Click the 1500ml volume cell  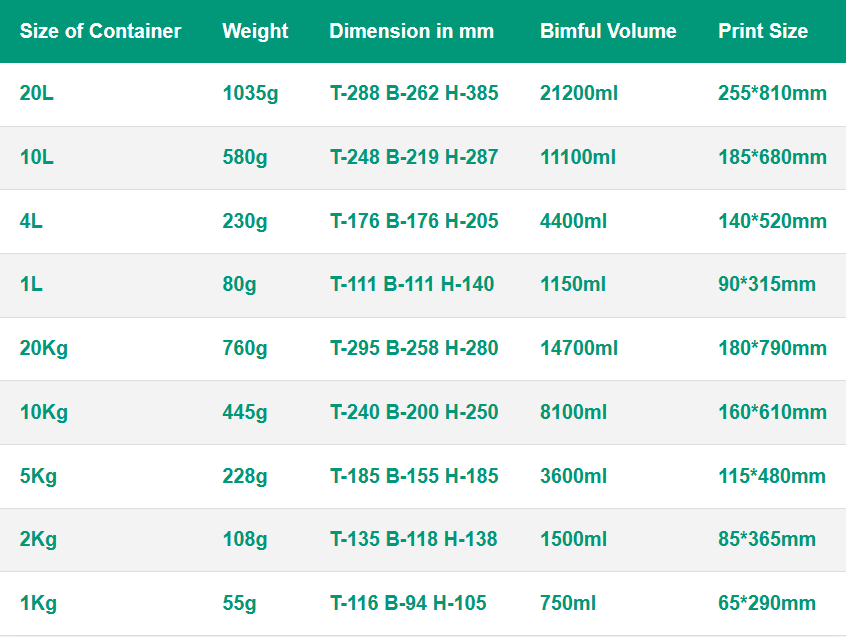click(574, 539)
